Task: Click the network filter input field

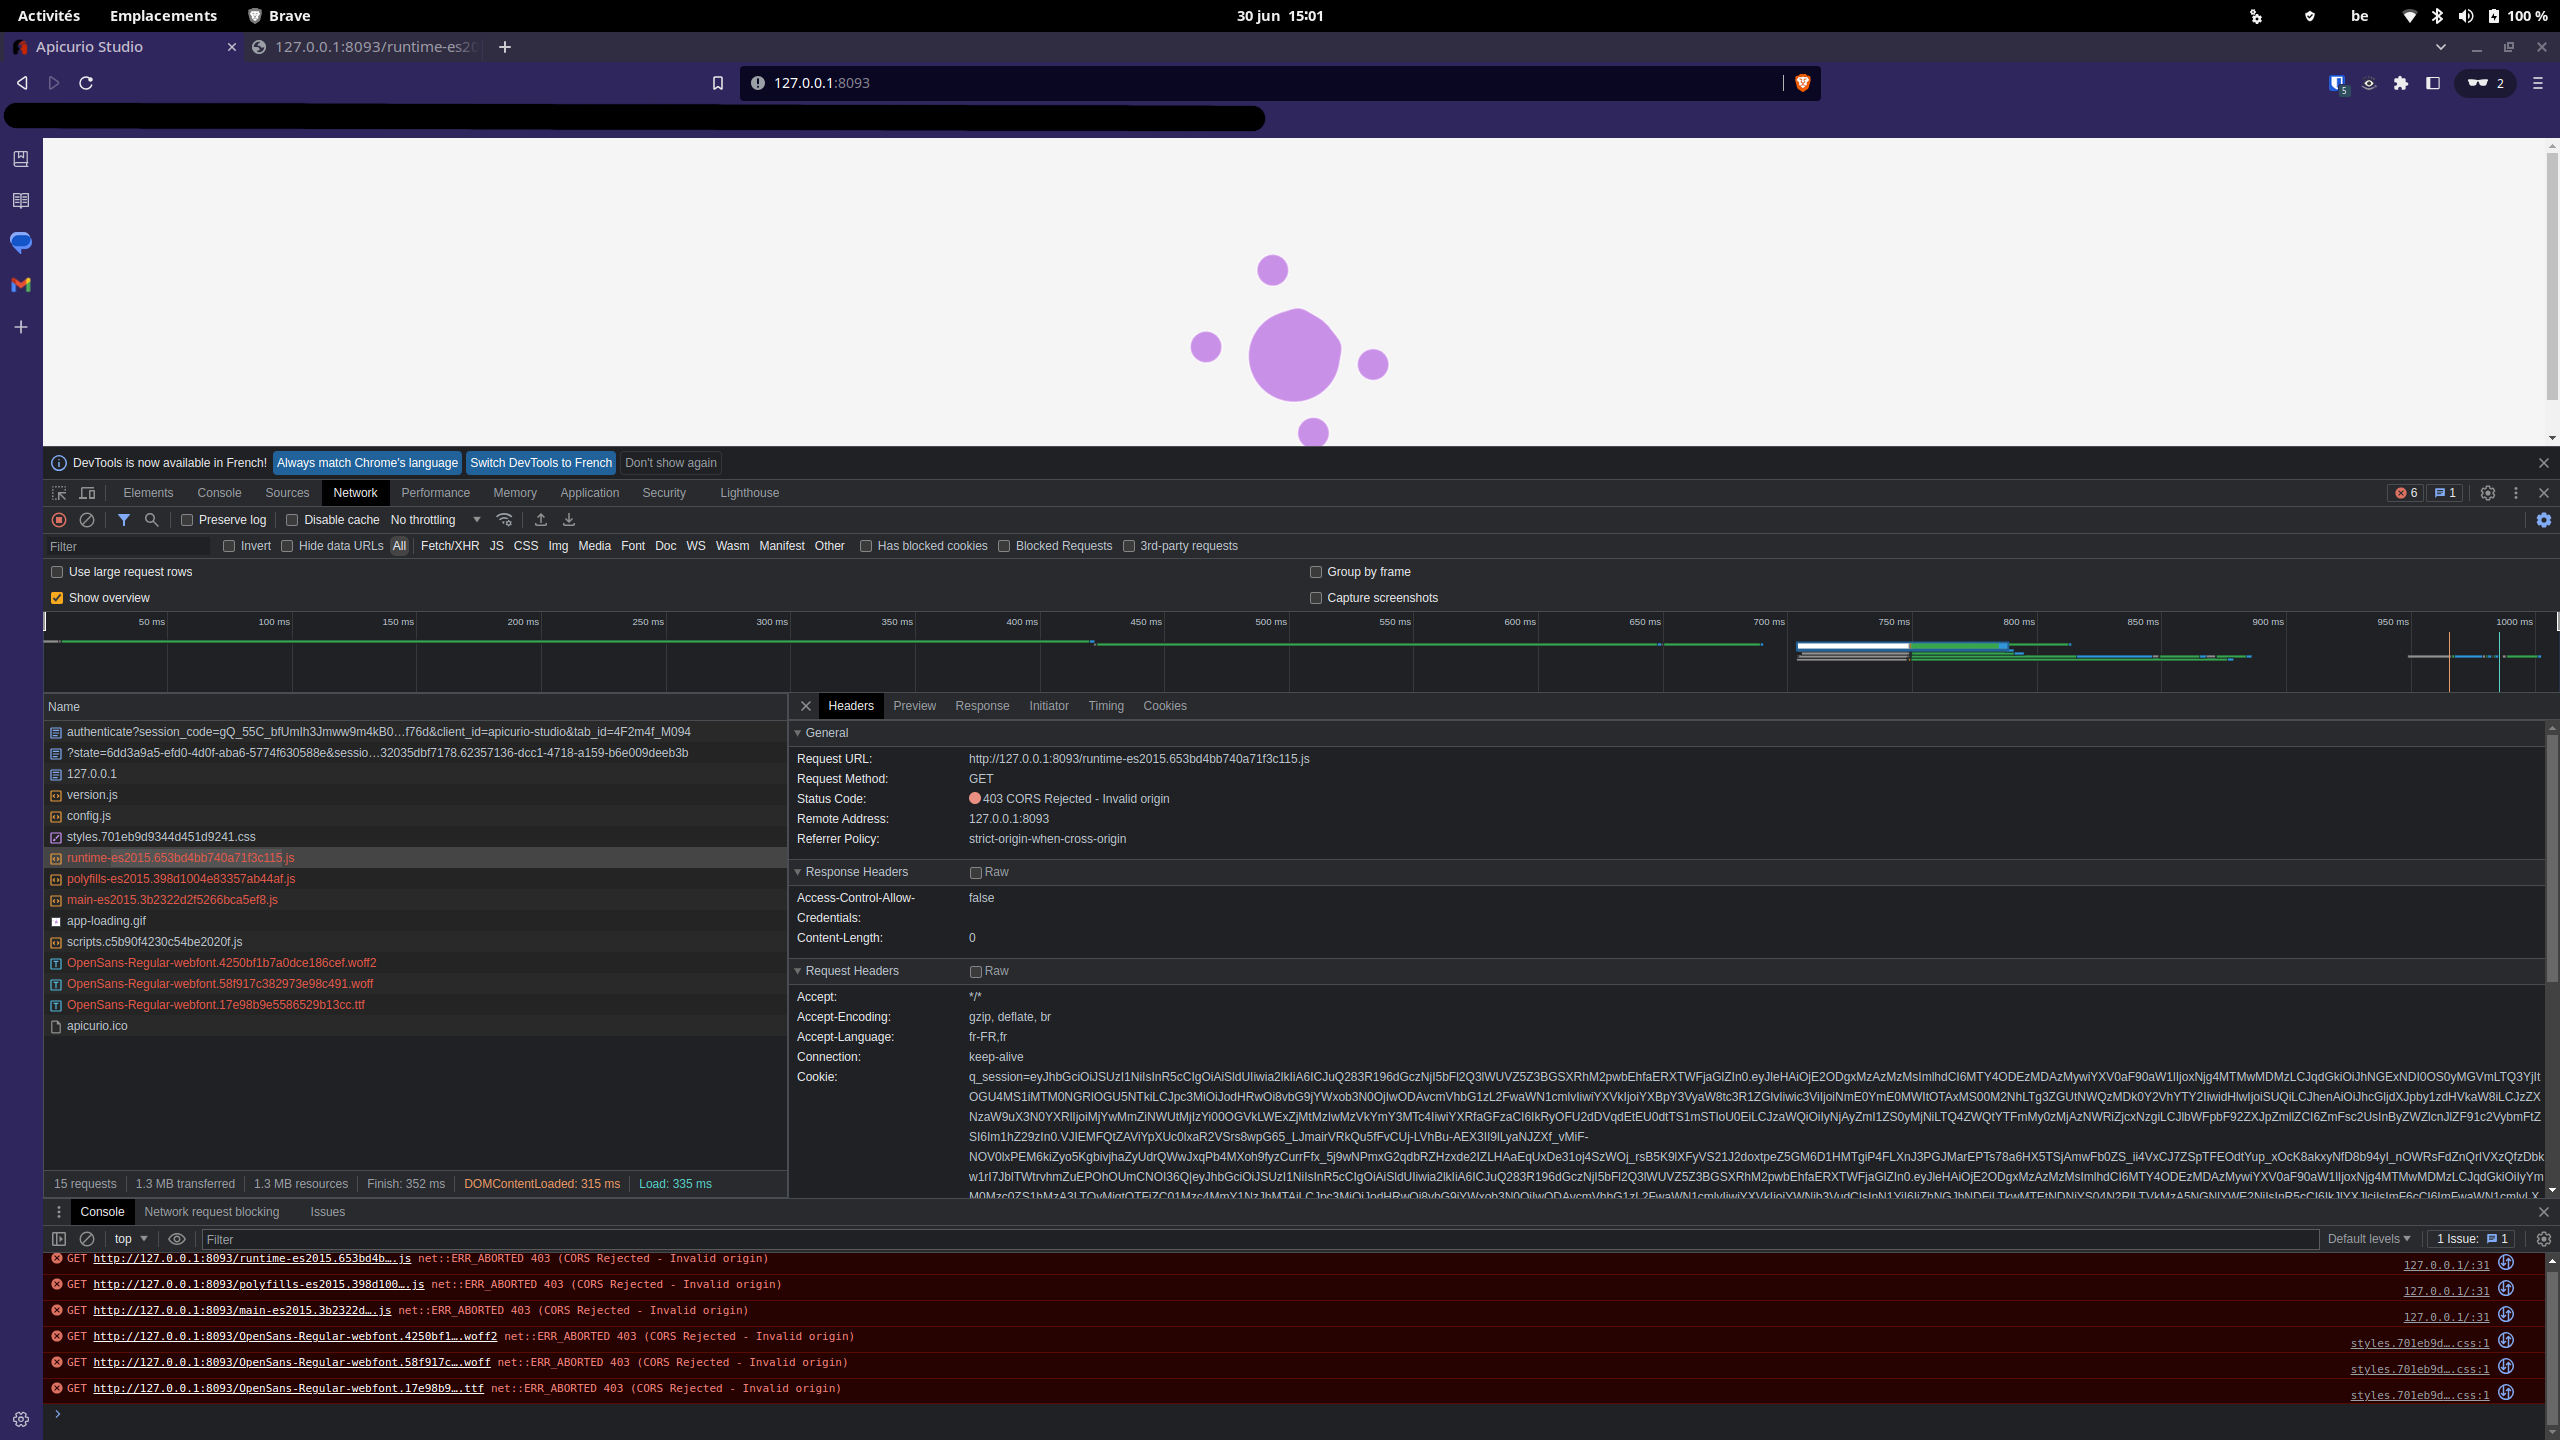Action: [128, 546]
